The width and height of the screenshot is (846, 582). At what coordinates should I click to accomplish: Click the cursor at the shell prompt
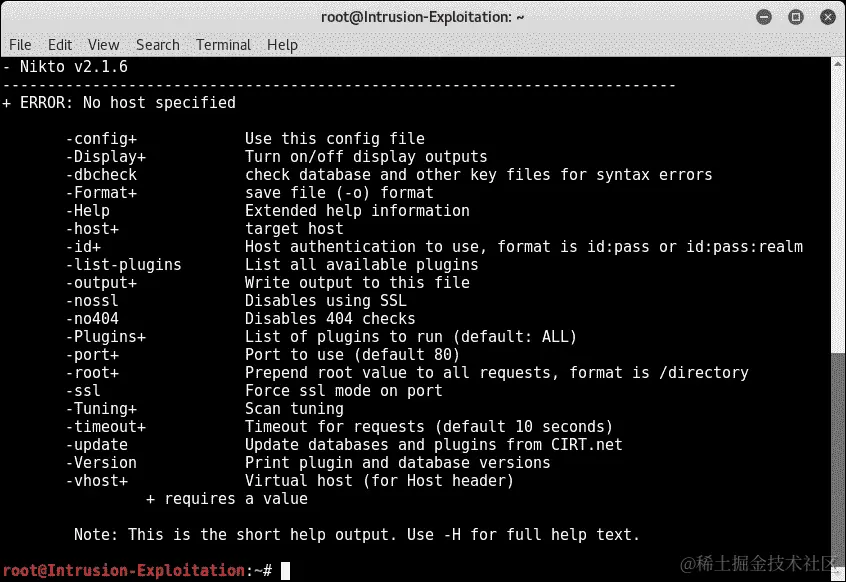pyautogui.click(x=285, y=571)
